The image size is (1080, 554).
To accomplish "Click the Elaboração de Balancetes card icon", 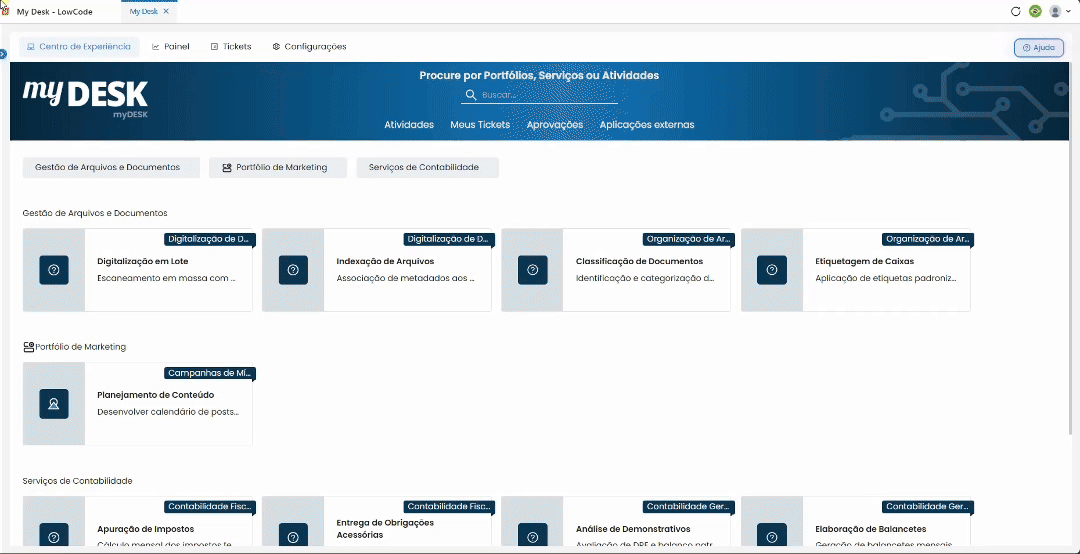I will point(771,537).
